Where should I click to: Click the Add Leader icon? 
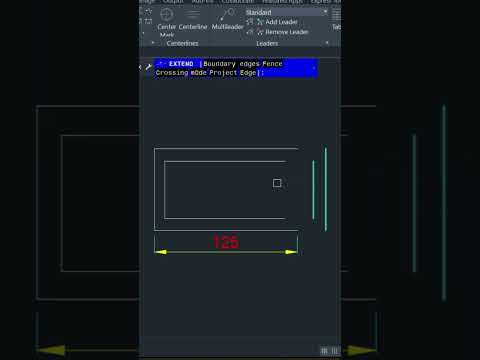point(260,22)
